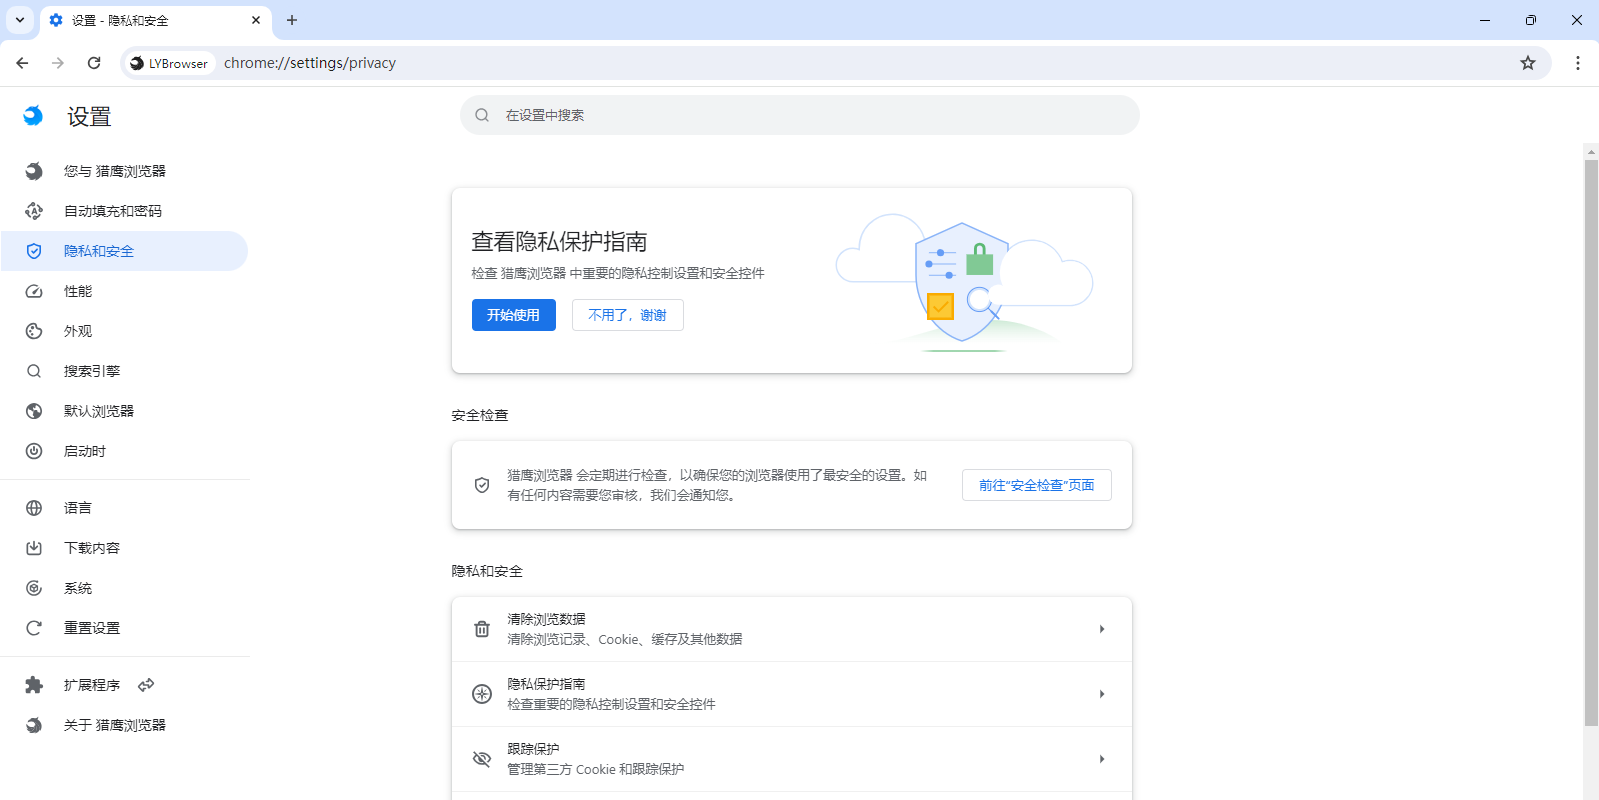Click the external link icon beside 扩展程序
The width and height of the screenshot is (1599, 800).
pos(146,685)
